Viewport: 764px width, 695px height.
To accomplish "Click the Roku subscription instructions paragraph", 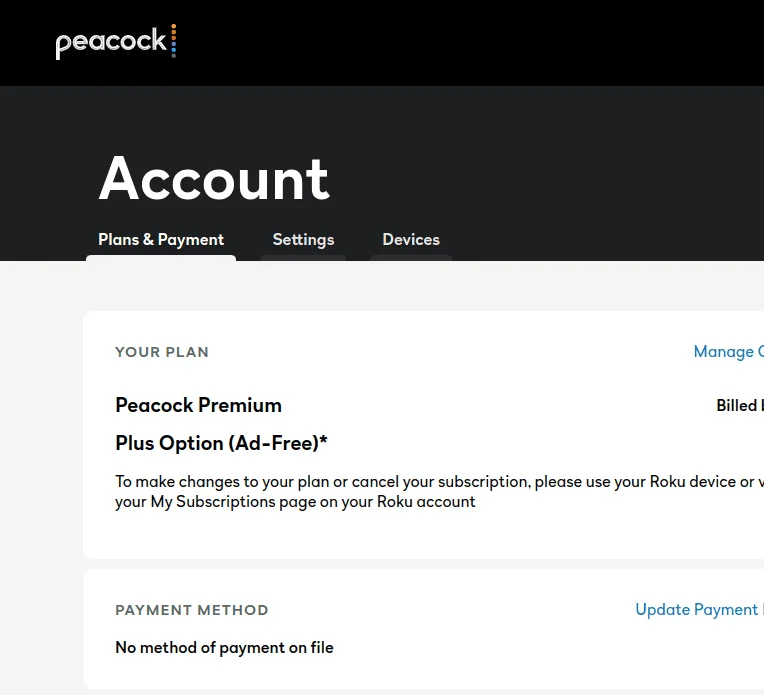I will [439, 491].
